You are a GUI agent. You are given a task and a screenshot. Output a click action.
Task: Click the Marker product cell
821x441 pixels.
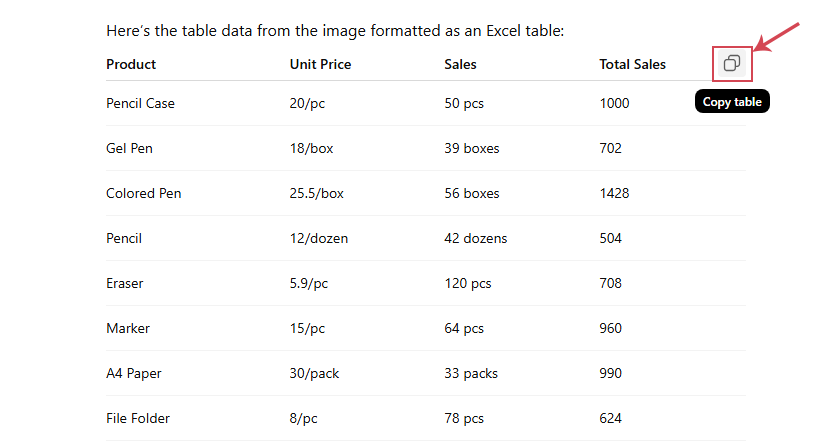point(127,328)
